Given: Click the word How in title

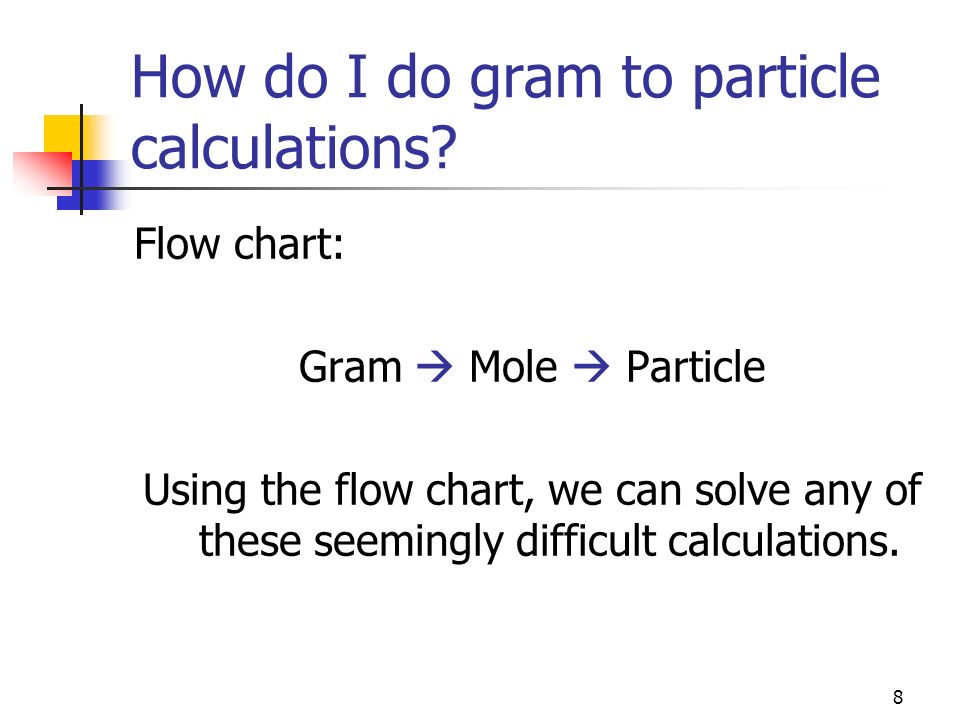Looking at the screenshot, I should pyautogui.click(x=189, y=77).
